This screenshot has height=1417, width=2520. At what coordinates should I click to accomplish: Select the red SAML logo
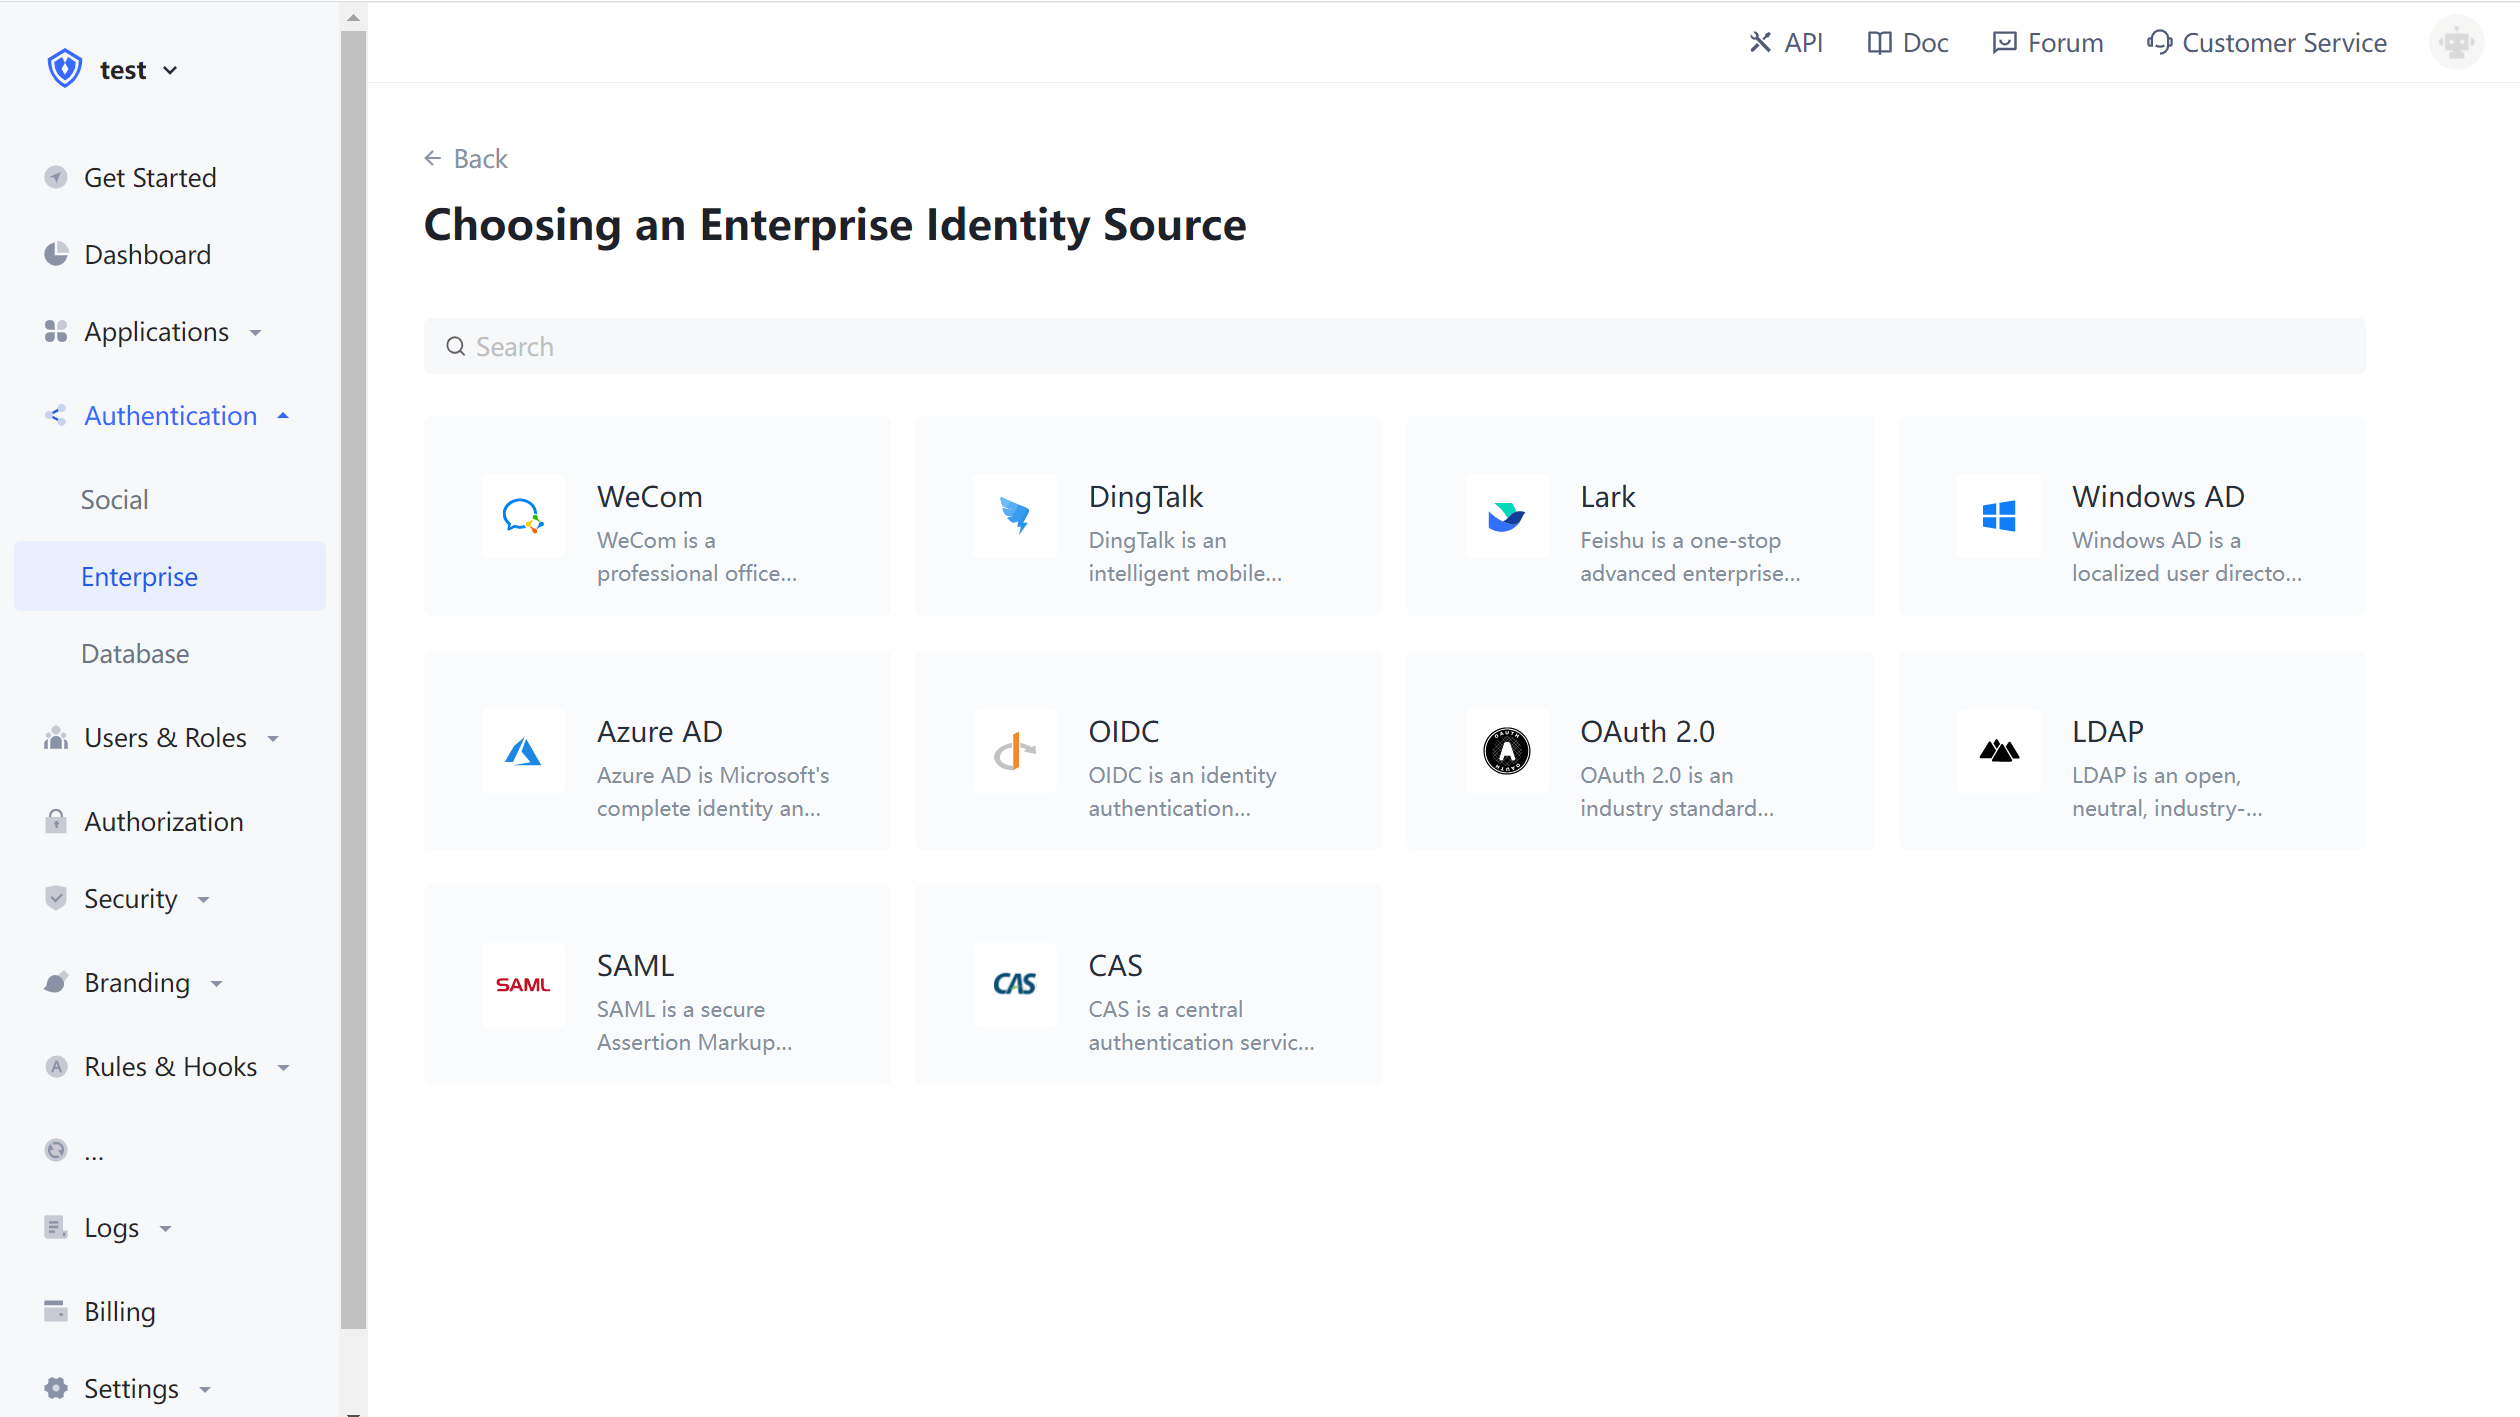point(522,985)
